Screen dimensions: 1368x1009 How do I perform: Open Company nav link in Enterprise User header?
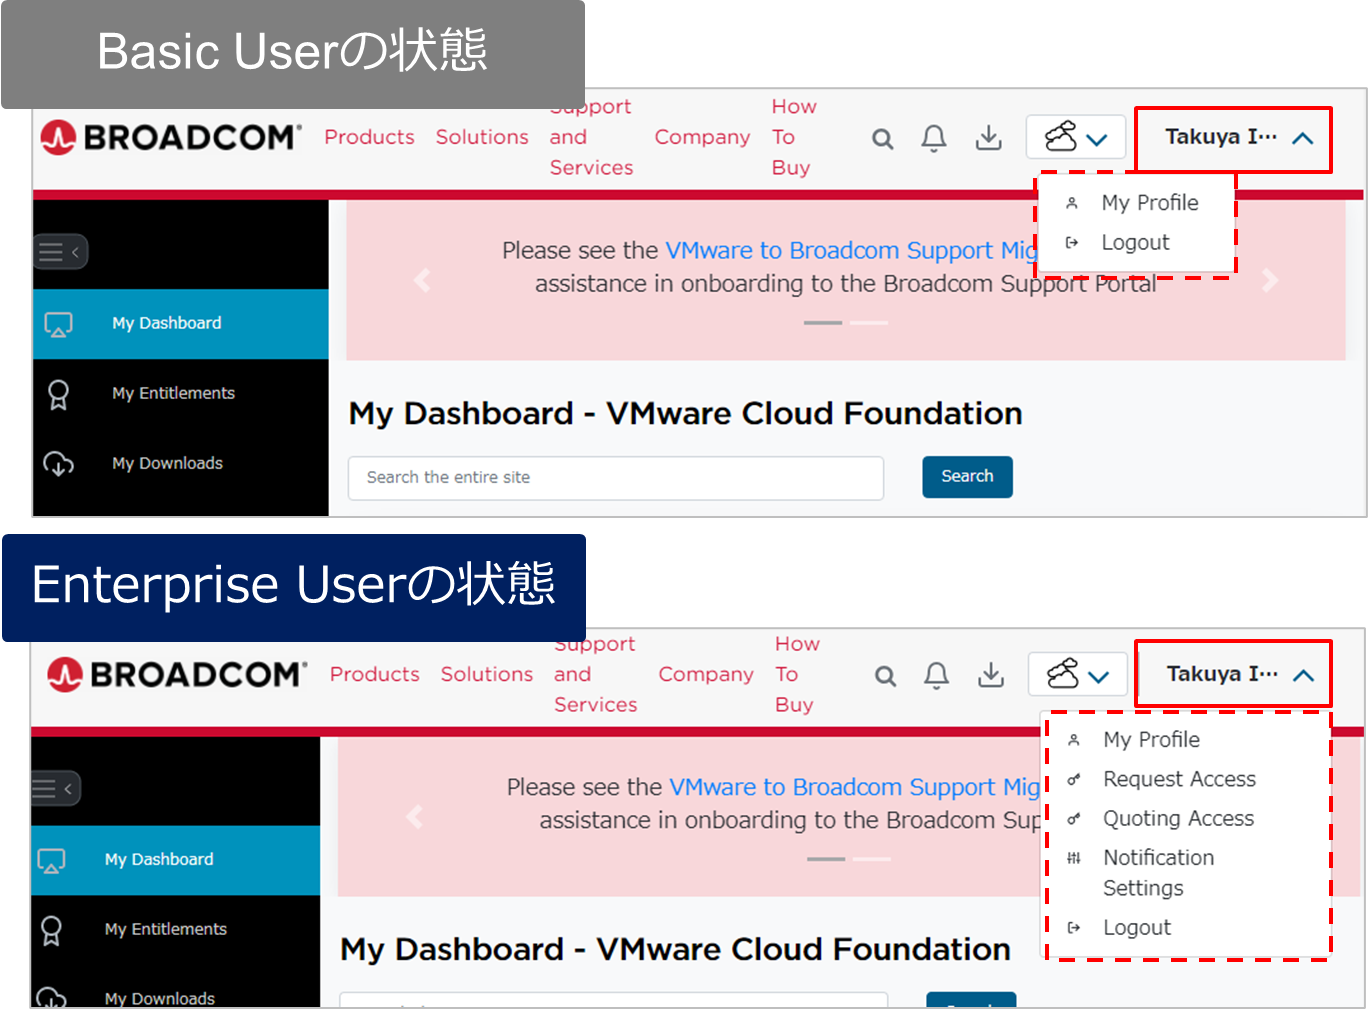706,674
